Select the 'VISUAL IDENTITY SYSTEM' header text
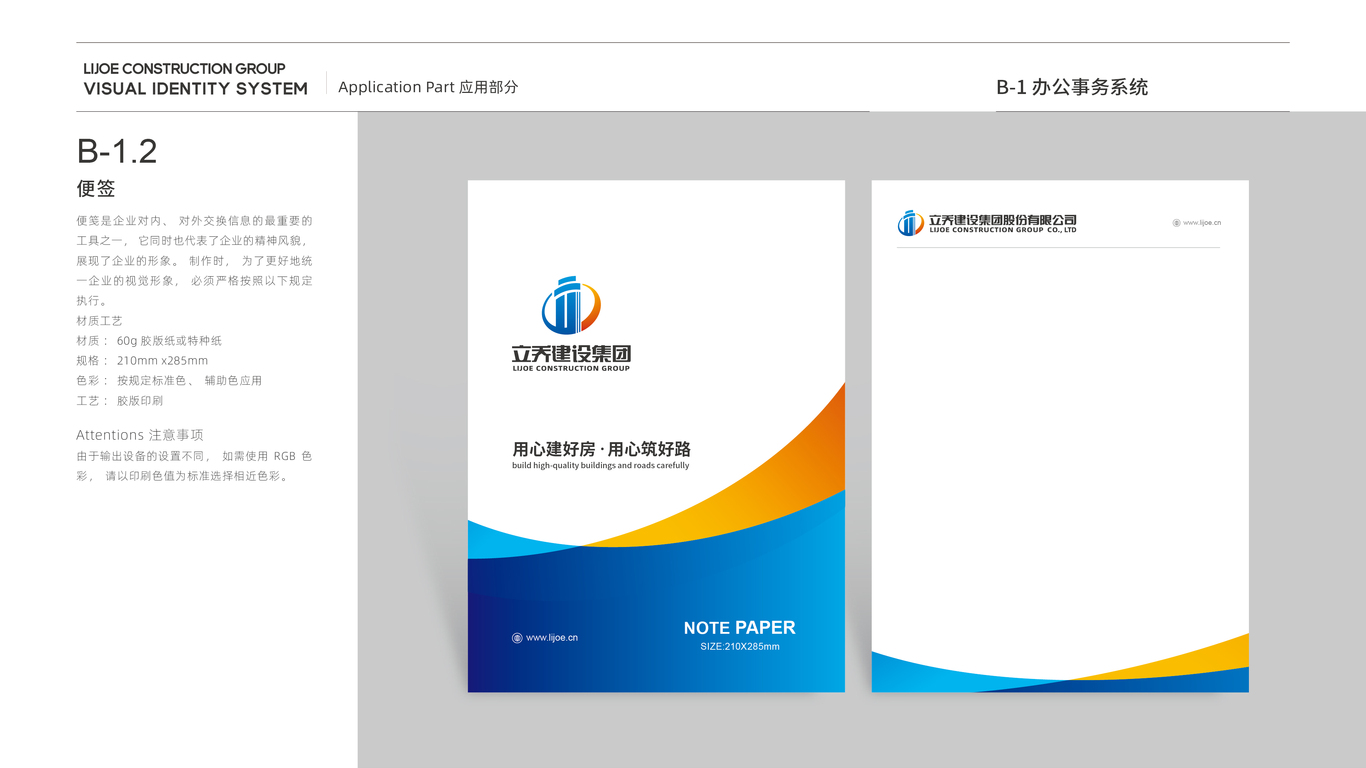Viewport: 1366px width, 768px height. [x=196, y=89]
